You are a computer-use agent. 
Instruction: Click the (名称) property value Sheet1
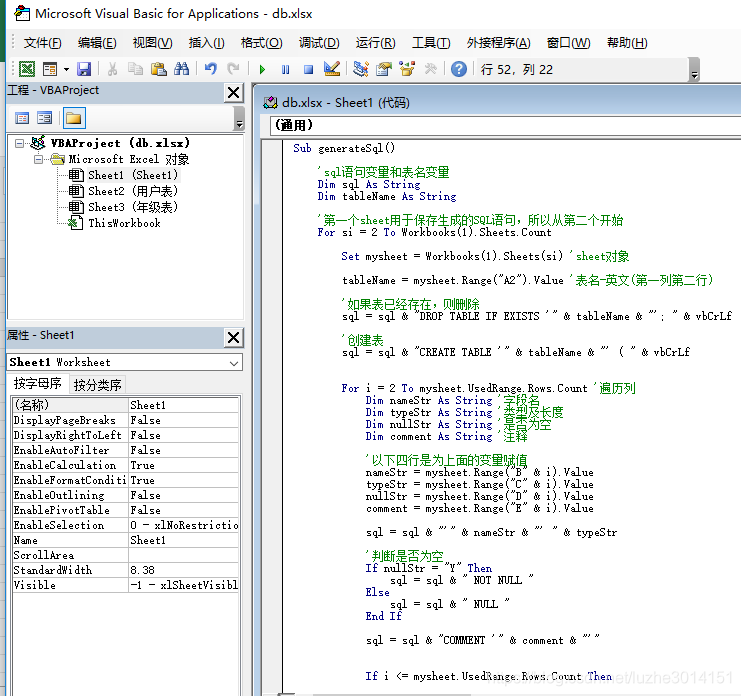click(x=183, y=405)
